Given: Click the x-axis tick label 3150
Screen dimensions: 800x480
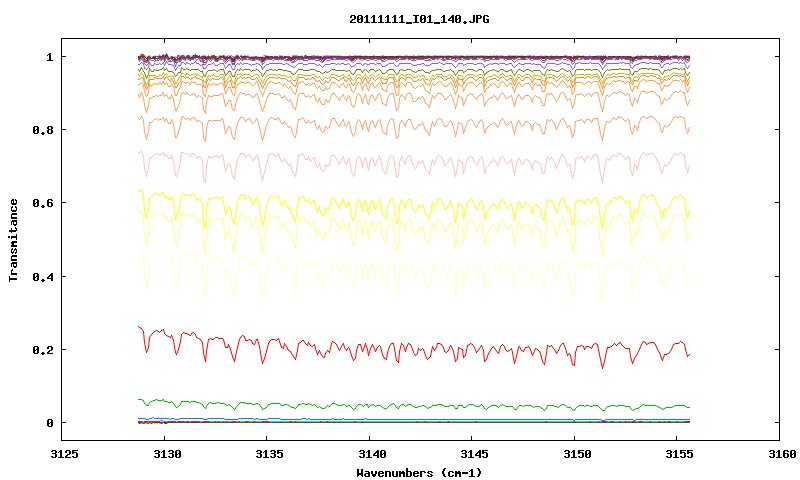Looking at the screenshot, I should tap(577, 454).
